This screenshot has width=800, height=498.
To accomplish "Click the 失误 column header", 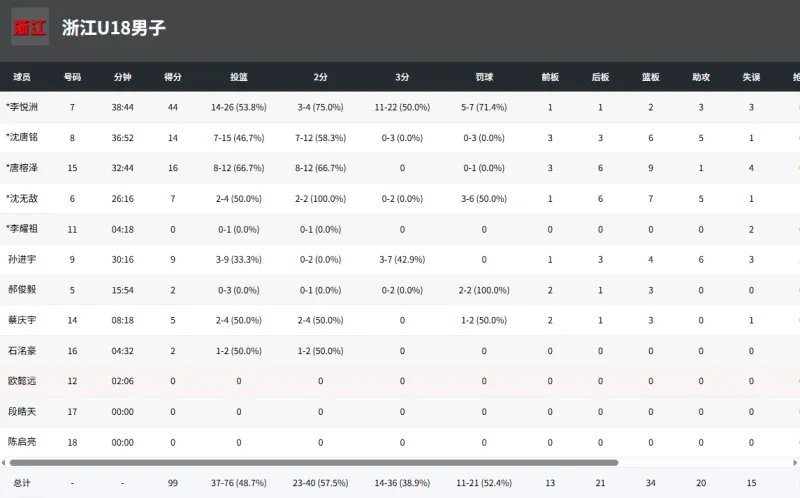I will (751, 77).
